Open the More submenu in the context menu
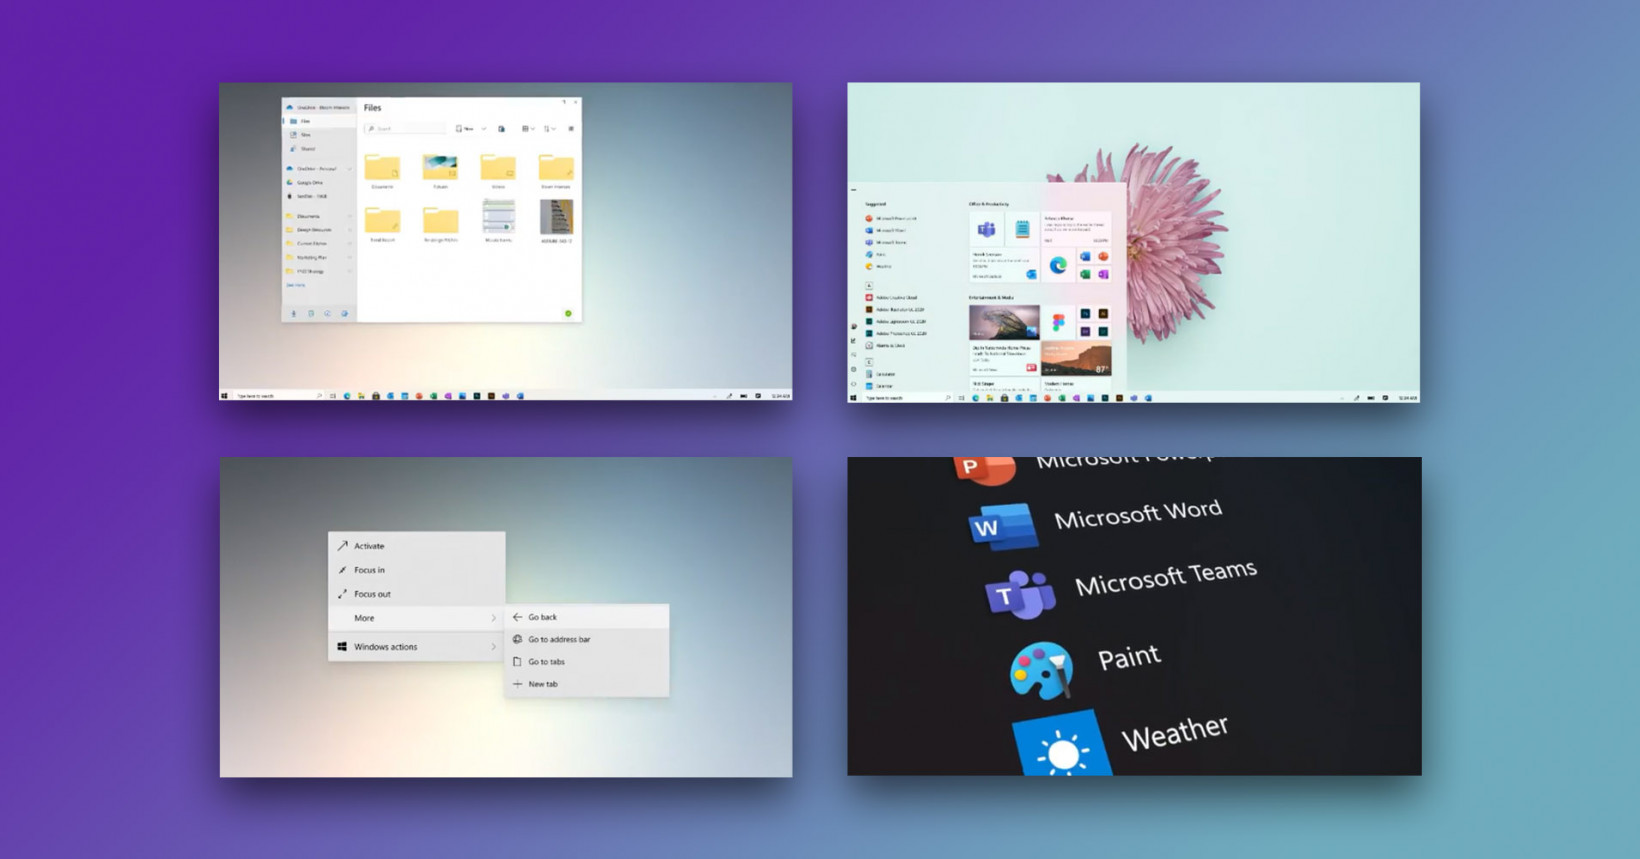Image resolution: width=1640 pixels, height=859 pixels. click(x=416, y=618)
